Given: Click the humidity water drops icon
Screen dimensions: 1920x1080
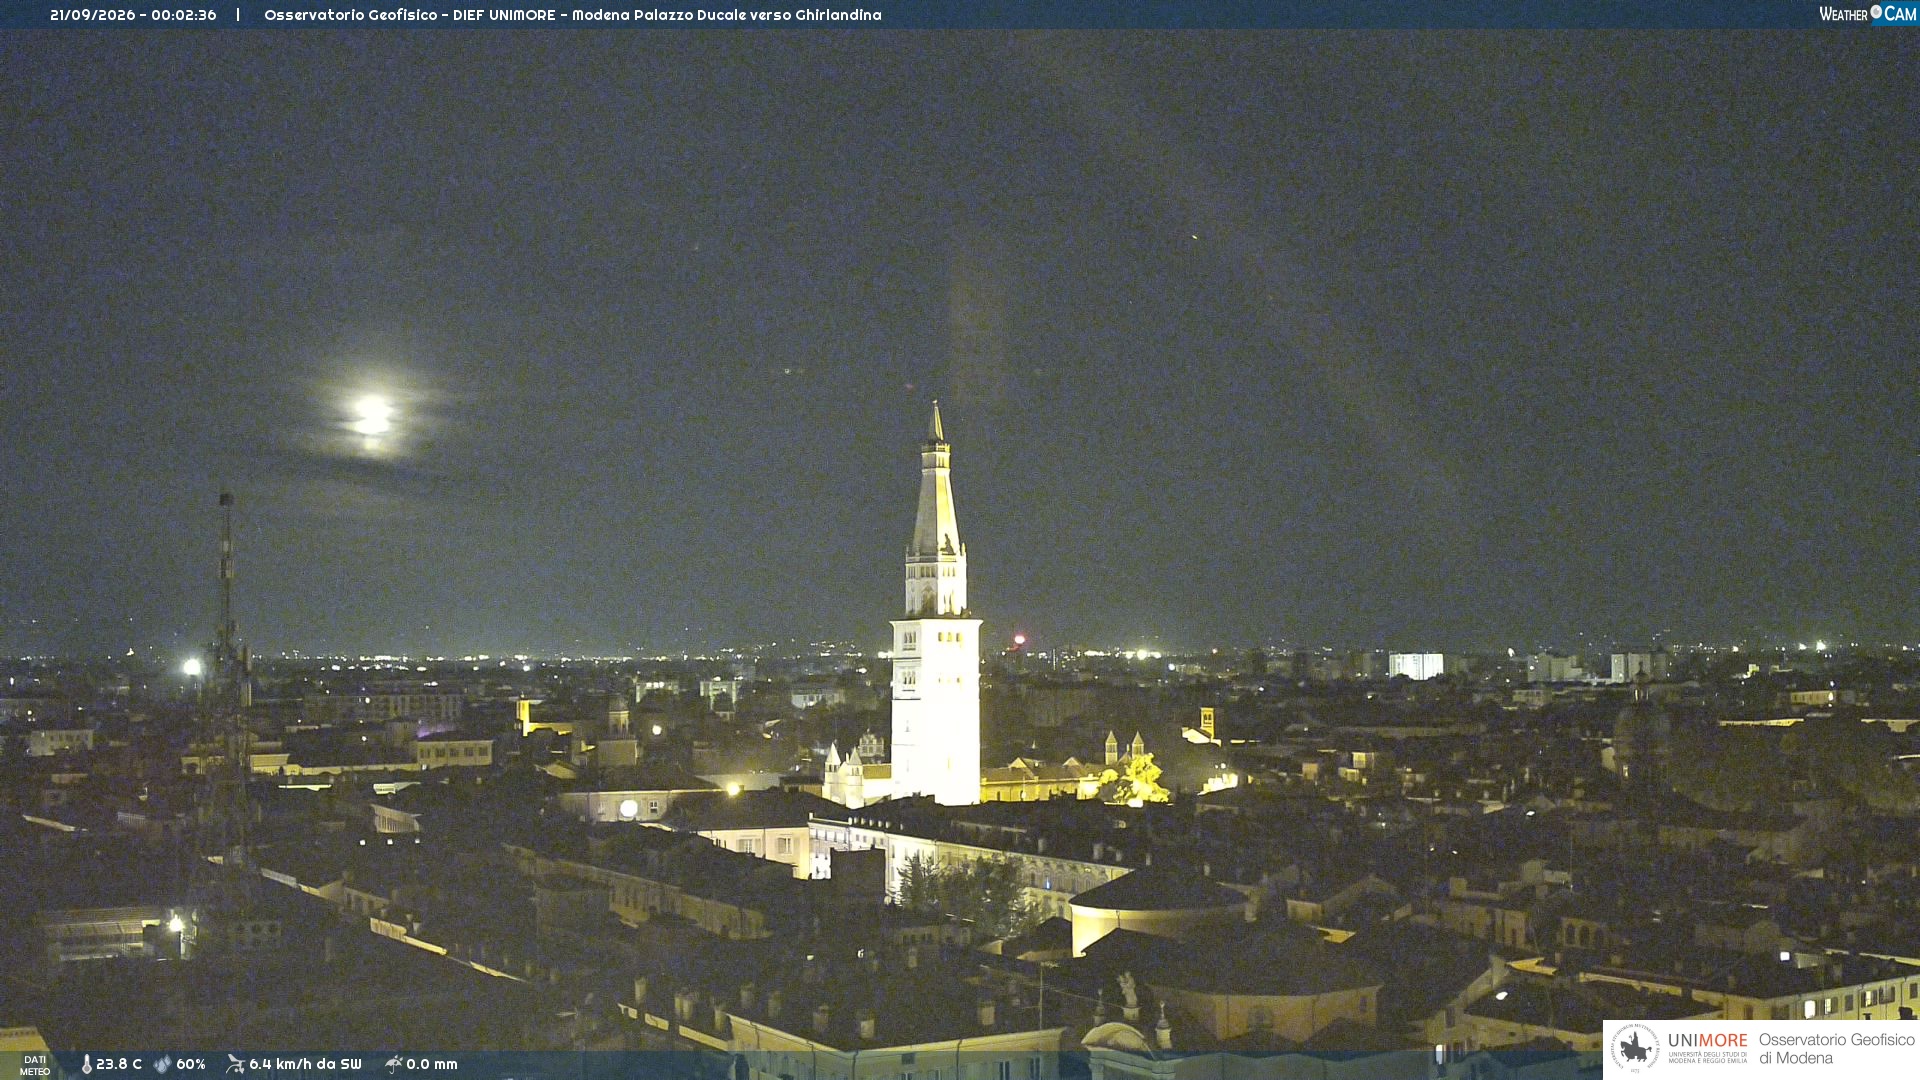Looking at the screenshot, I should pos(162,1064).
